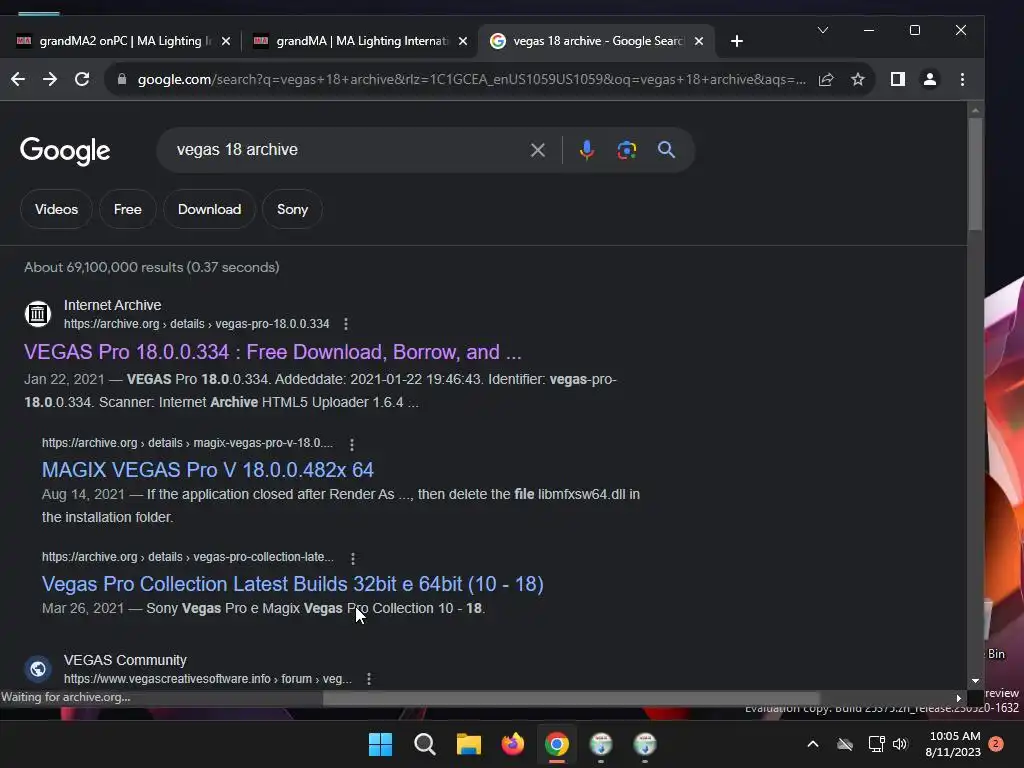Share this page using the share icon
Image resolution: width=1024 pixels, height=768 pixels.
825,79
